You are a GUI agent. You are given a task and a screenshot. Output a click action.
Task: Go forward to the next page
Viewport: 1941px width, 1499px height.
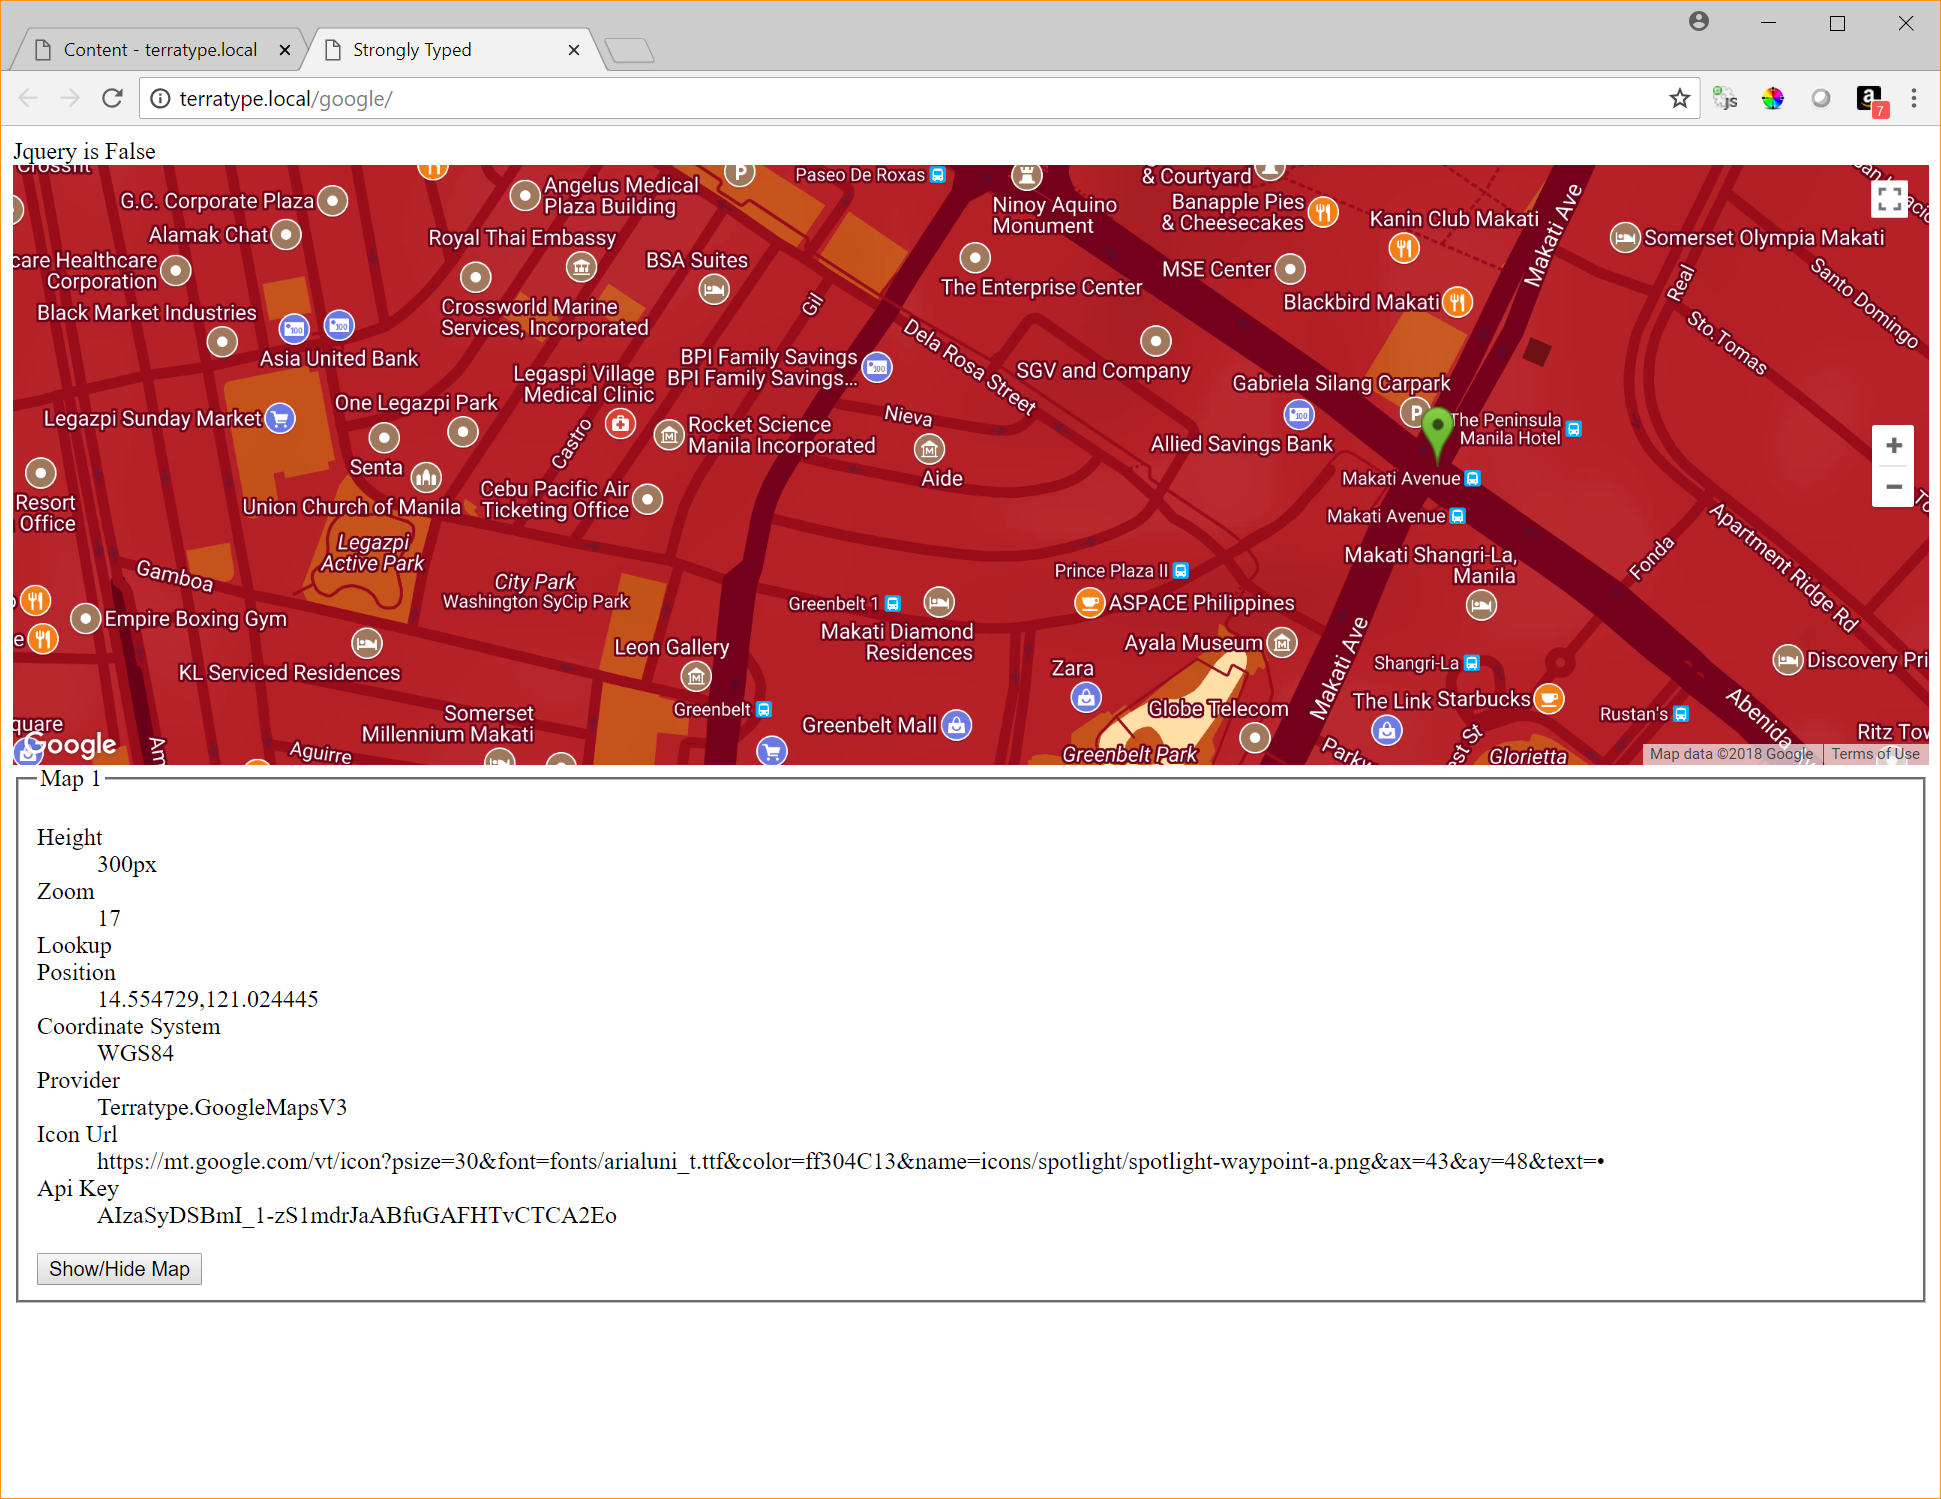pyautogui.click(x=70, y=98)
